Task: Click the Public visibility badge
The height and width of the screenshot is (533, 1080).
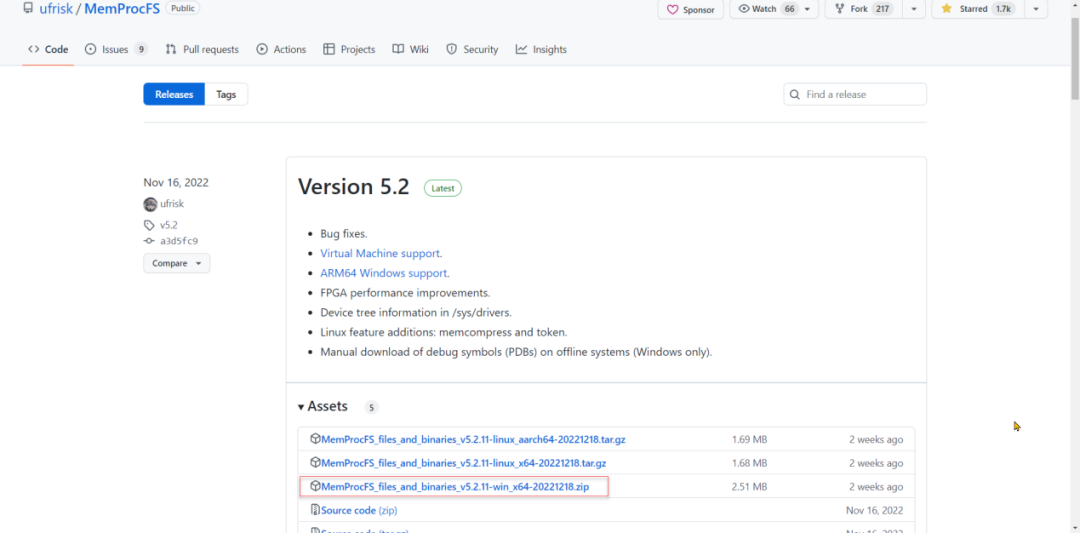Action: pos(183,9)
